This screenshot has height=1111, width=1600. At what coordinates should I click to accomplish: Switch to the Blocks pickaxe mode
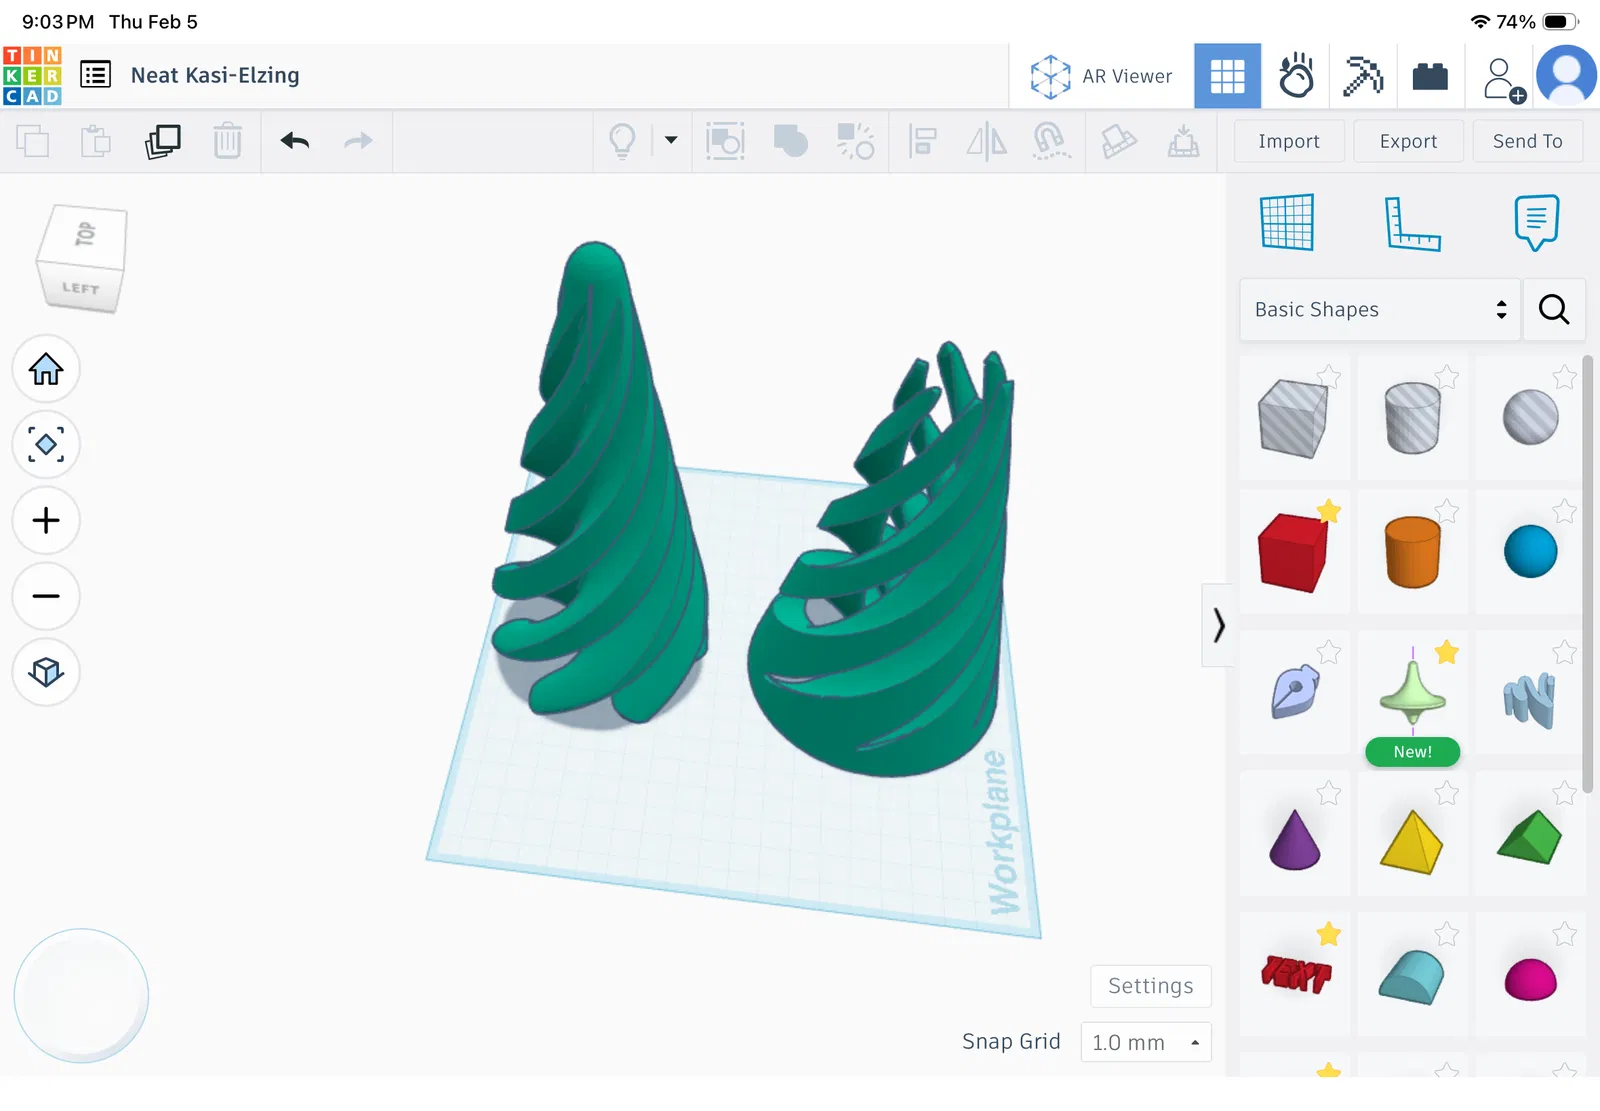click(x=1363, y=76)
